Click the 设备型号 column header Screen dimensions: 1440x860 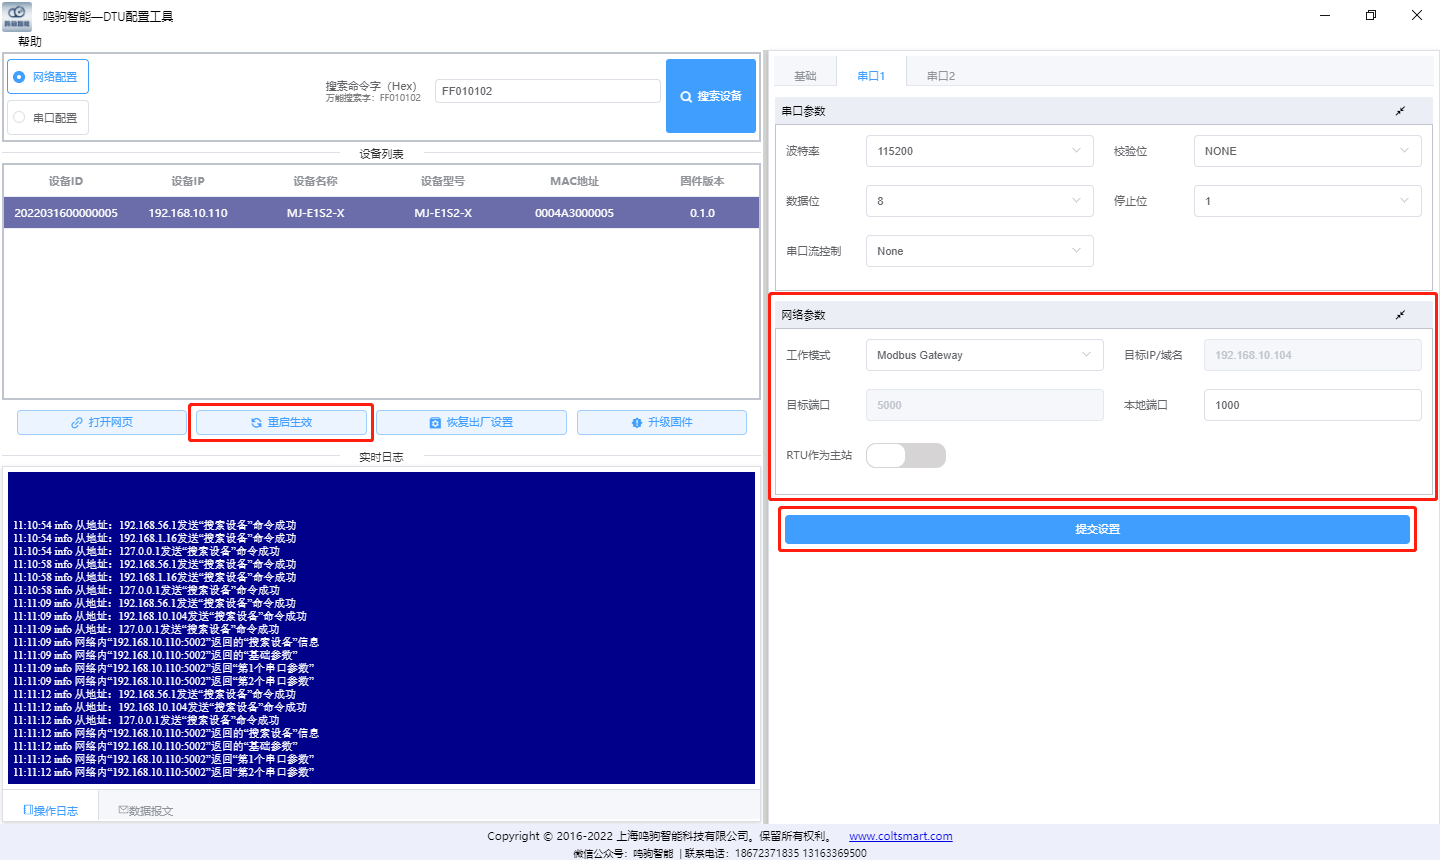(443, 181)
